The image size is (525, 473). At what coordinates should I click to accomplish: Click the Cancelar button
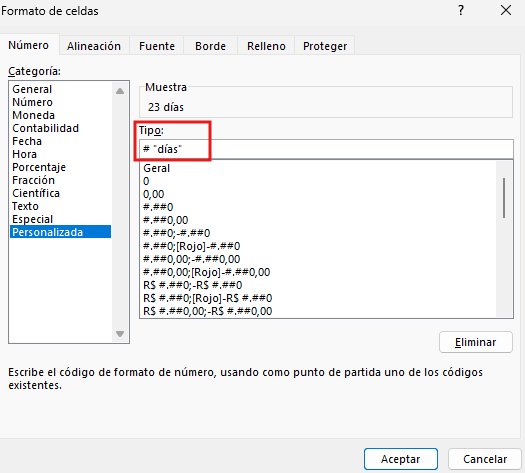(x=485, y=459)
